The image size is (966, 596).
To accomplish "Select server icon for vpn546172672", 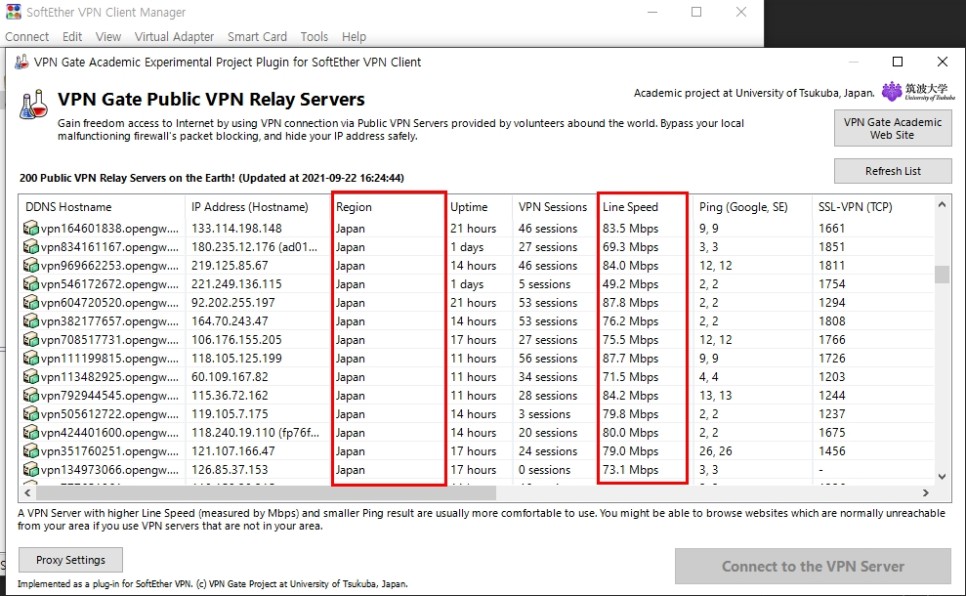I will tap(31, 284).
